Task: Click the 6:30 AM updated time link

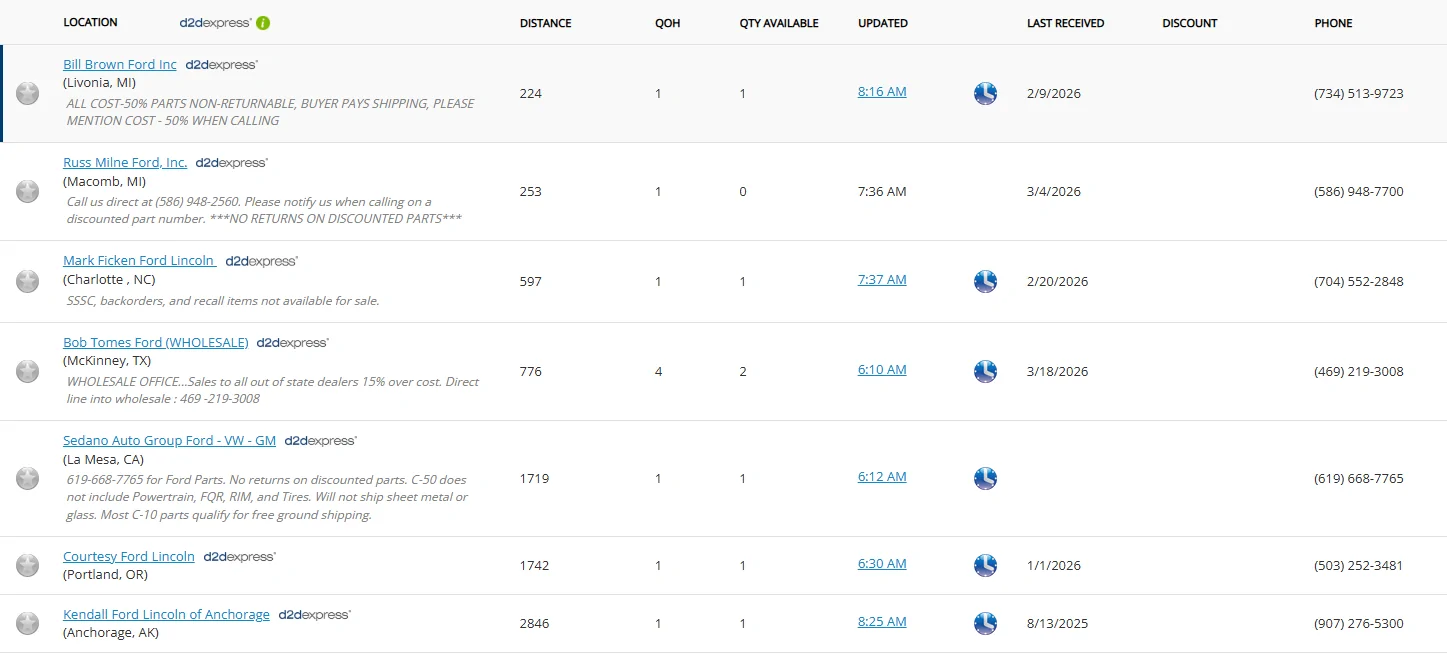Action: pos(882,564)
